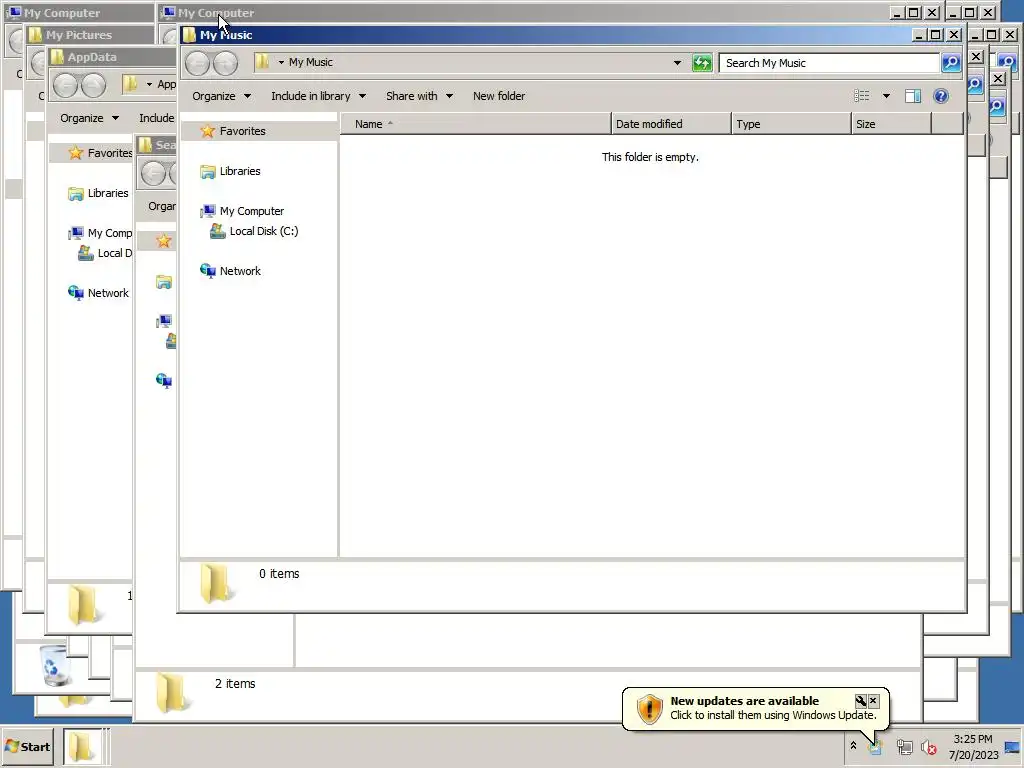The height and width of the screenshot is (768, 1024).
Task: Open the Organize menu in My Music
Action: coord(221,96)
